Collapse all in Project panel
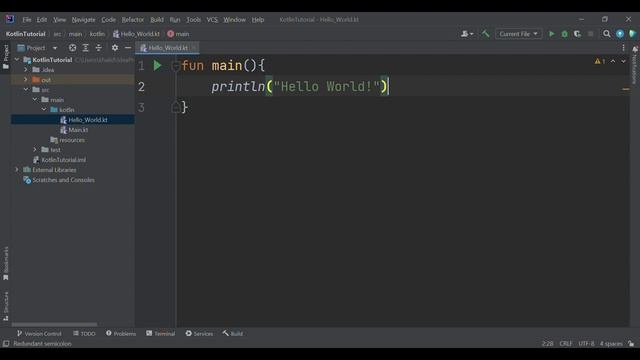The height and width of the screenshot is (360, 640). [x=98, y=48]
